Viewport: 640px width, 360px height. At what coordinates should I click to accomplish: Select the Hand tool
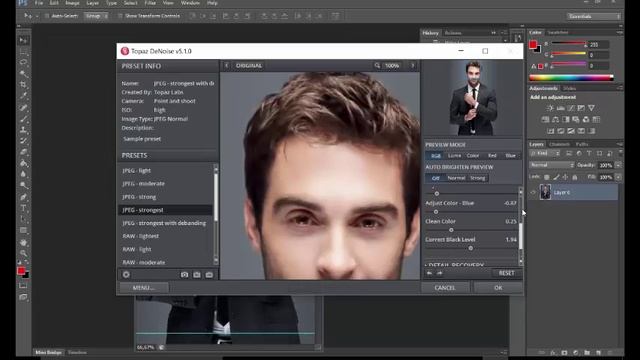[x=23, y=242]
